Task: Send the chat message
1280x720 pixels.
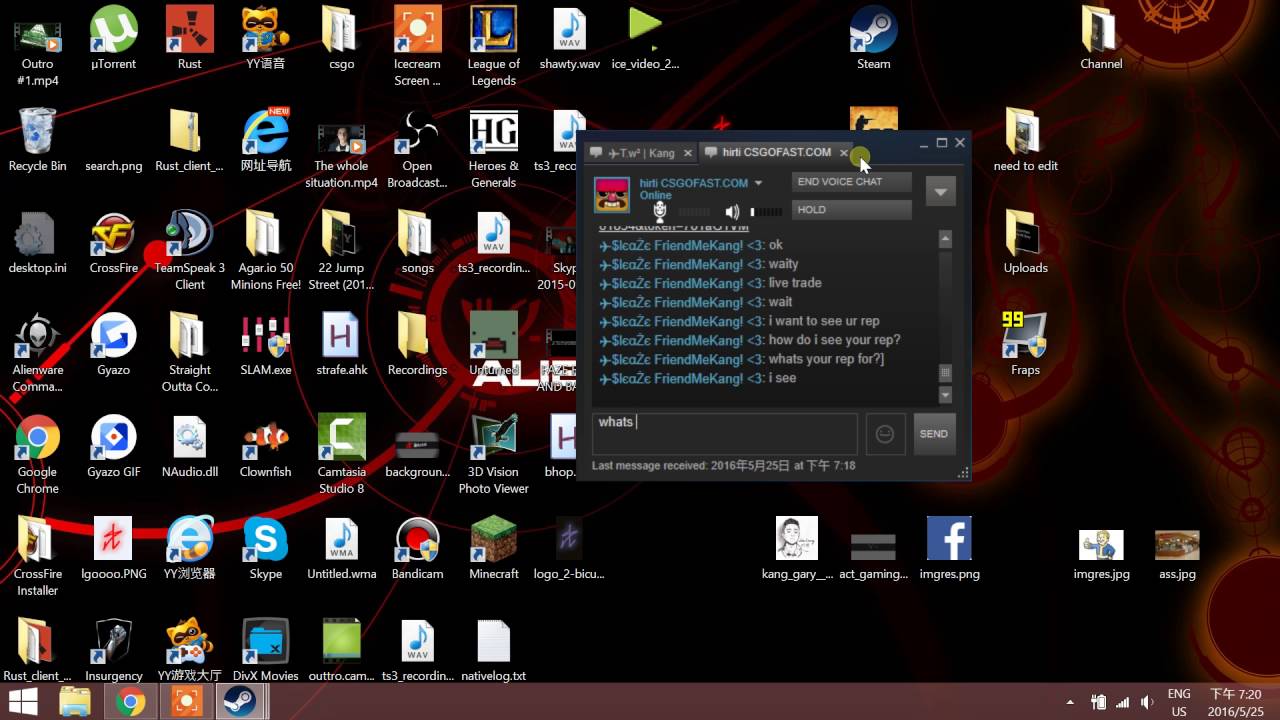Action: 933,434
